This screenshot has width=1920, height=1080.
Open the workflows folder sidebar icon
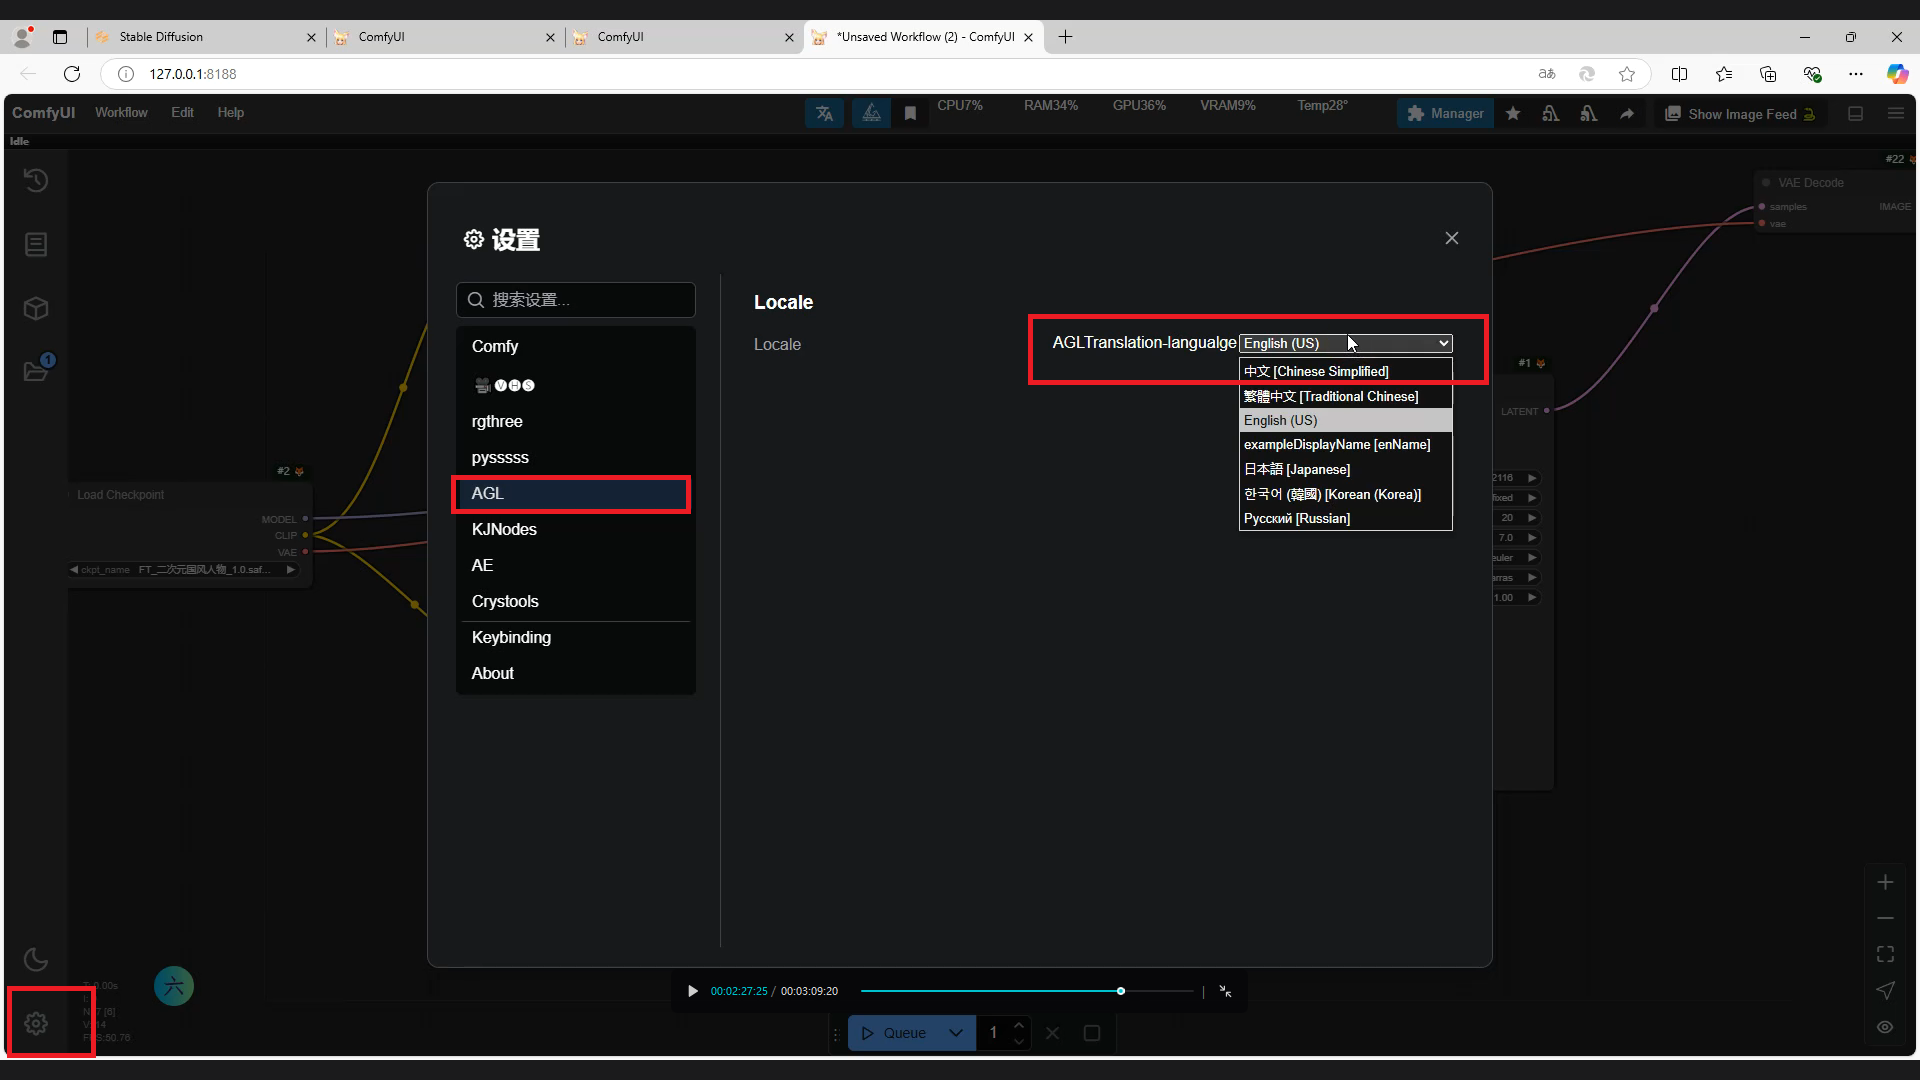tap(36, 371)
